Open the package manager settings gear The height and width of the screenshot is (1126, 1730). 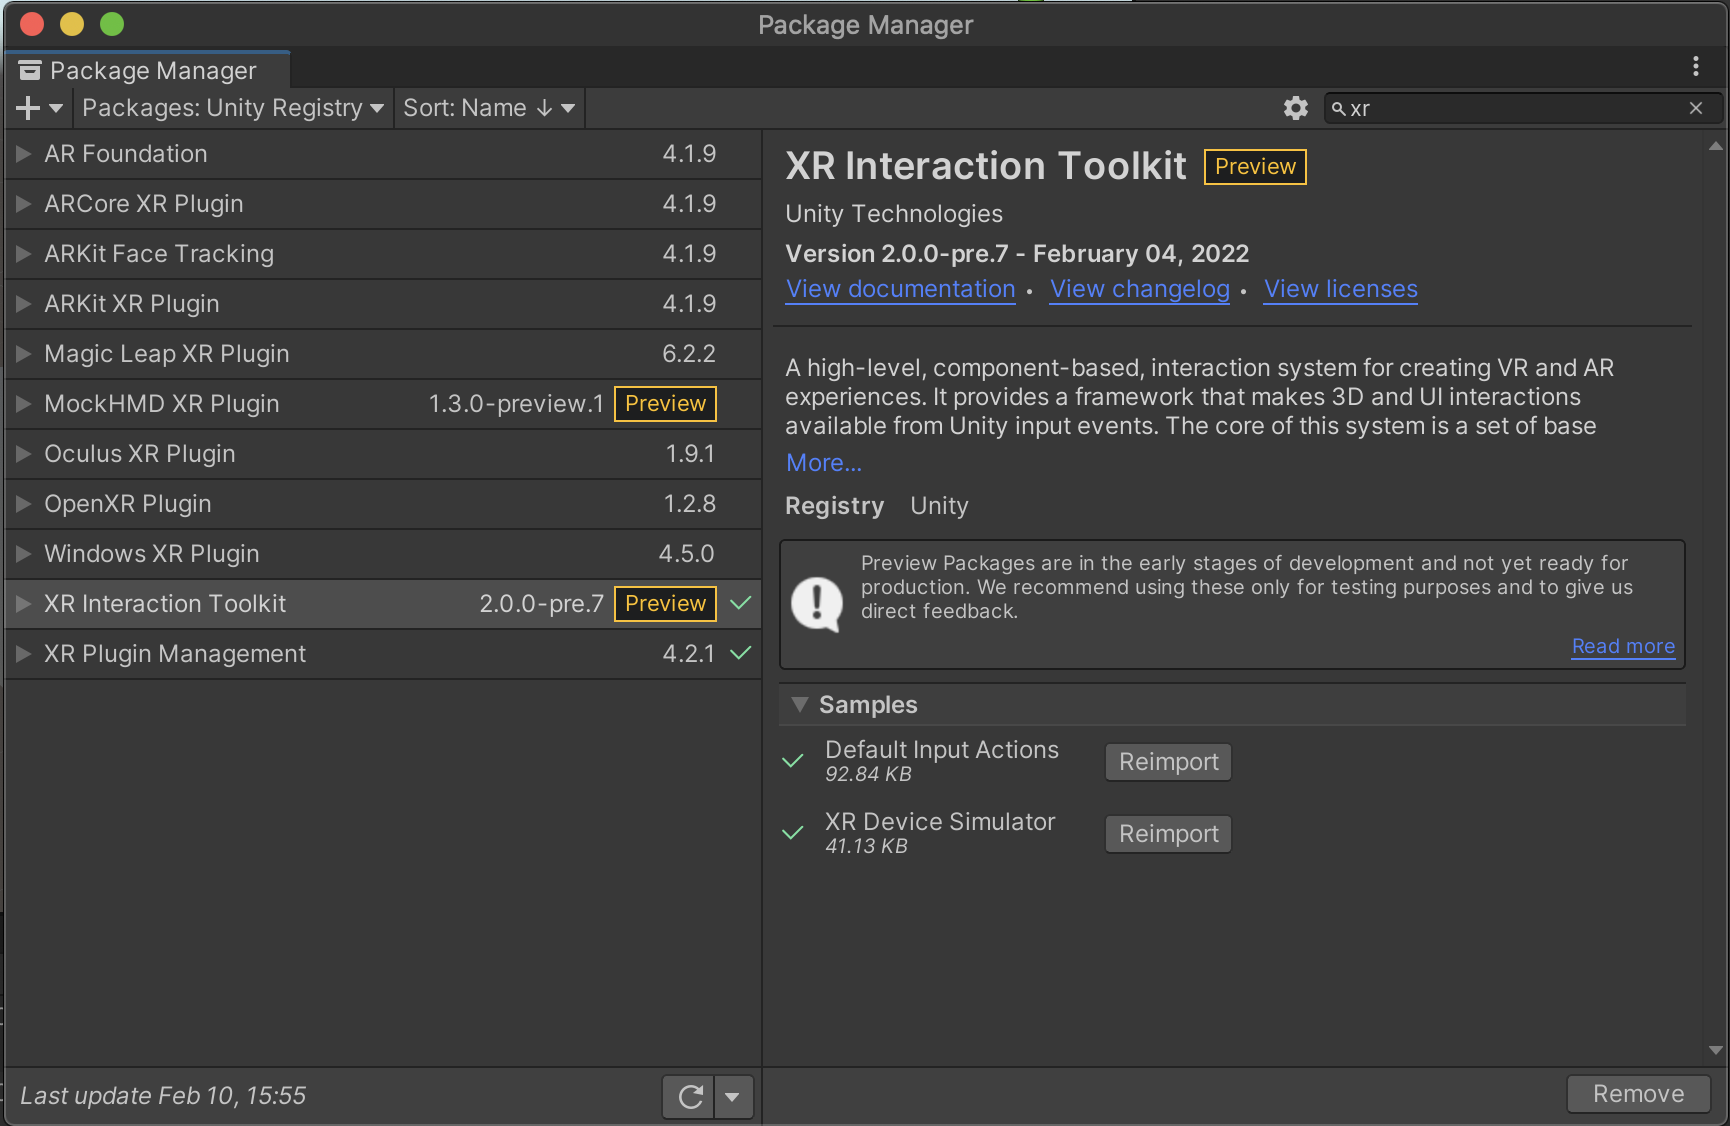coord(1295,108)
